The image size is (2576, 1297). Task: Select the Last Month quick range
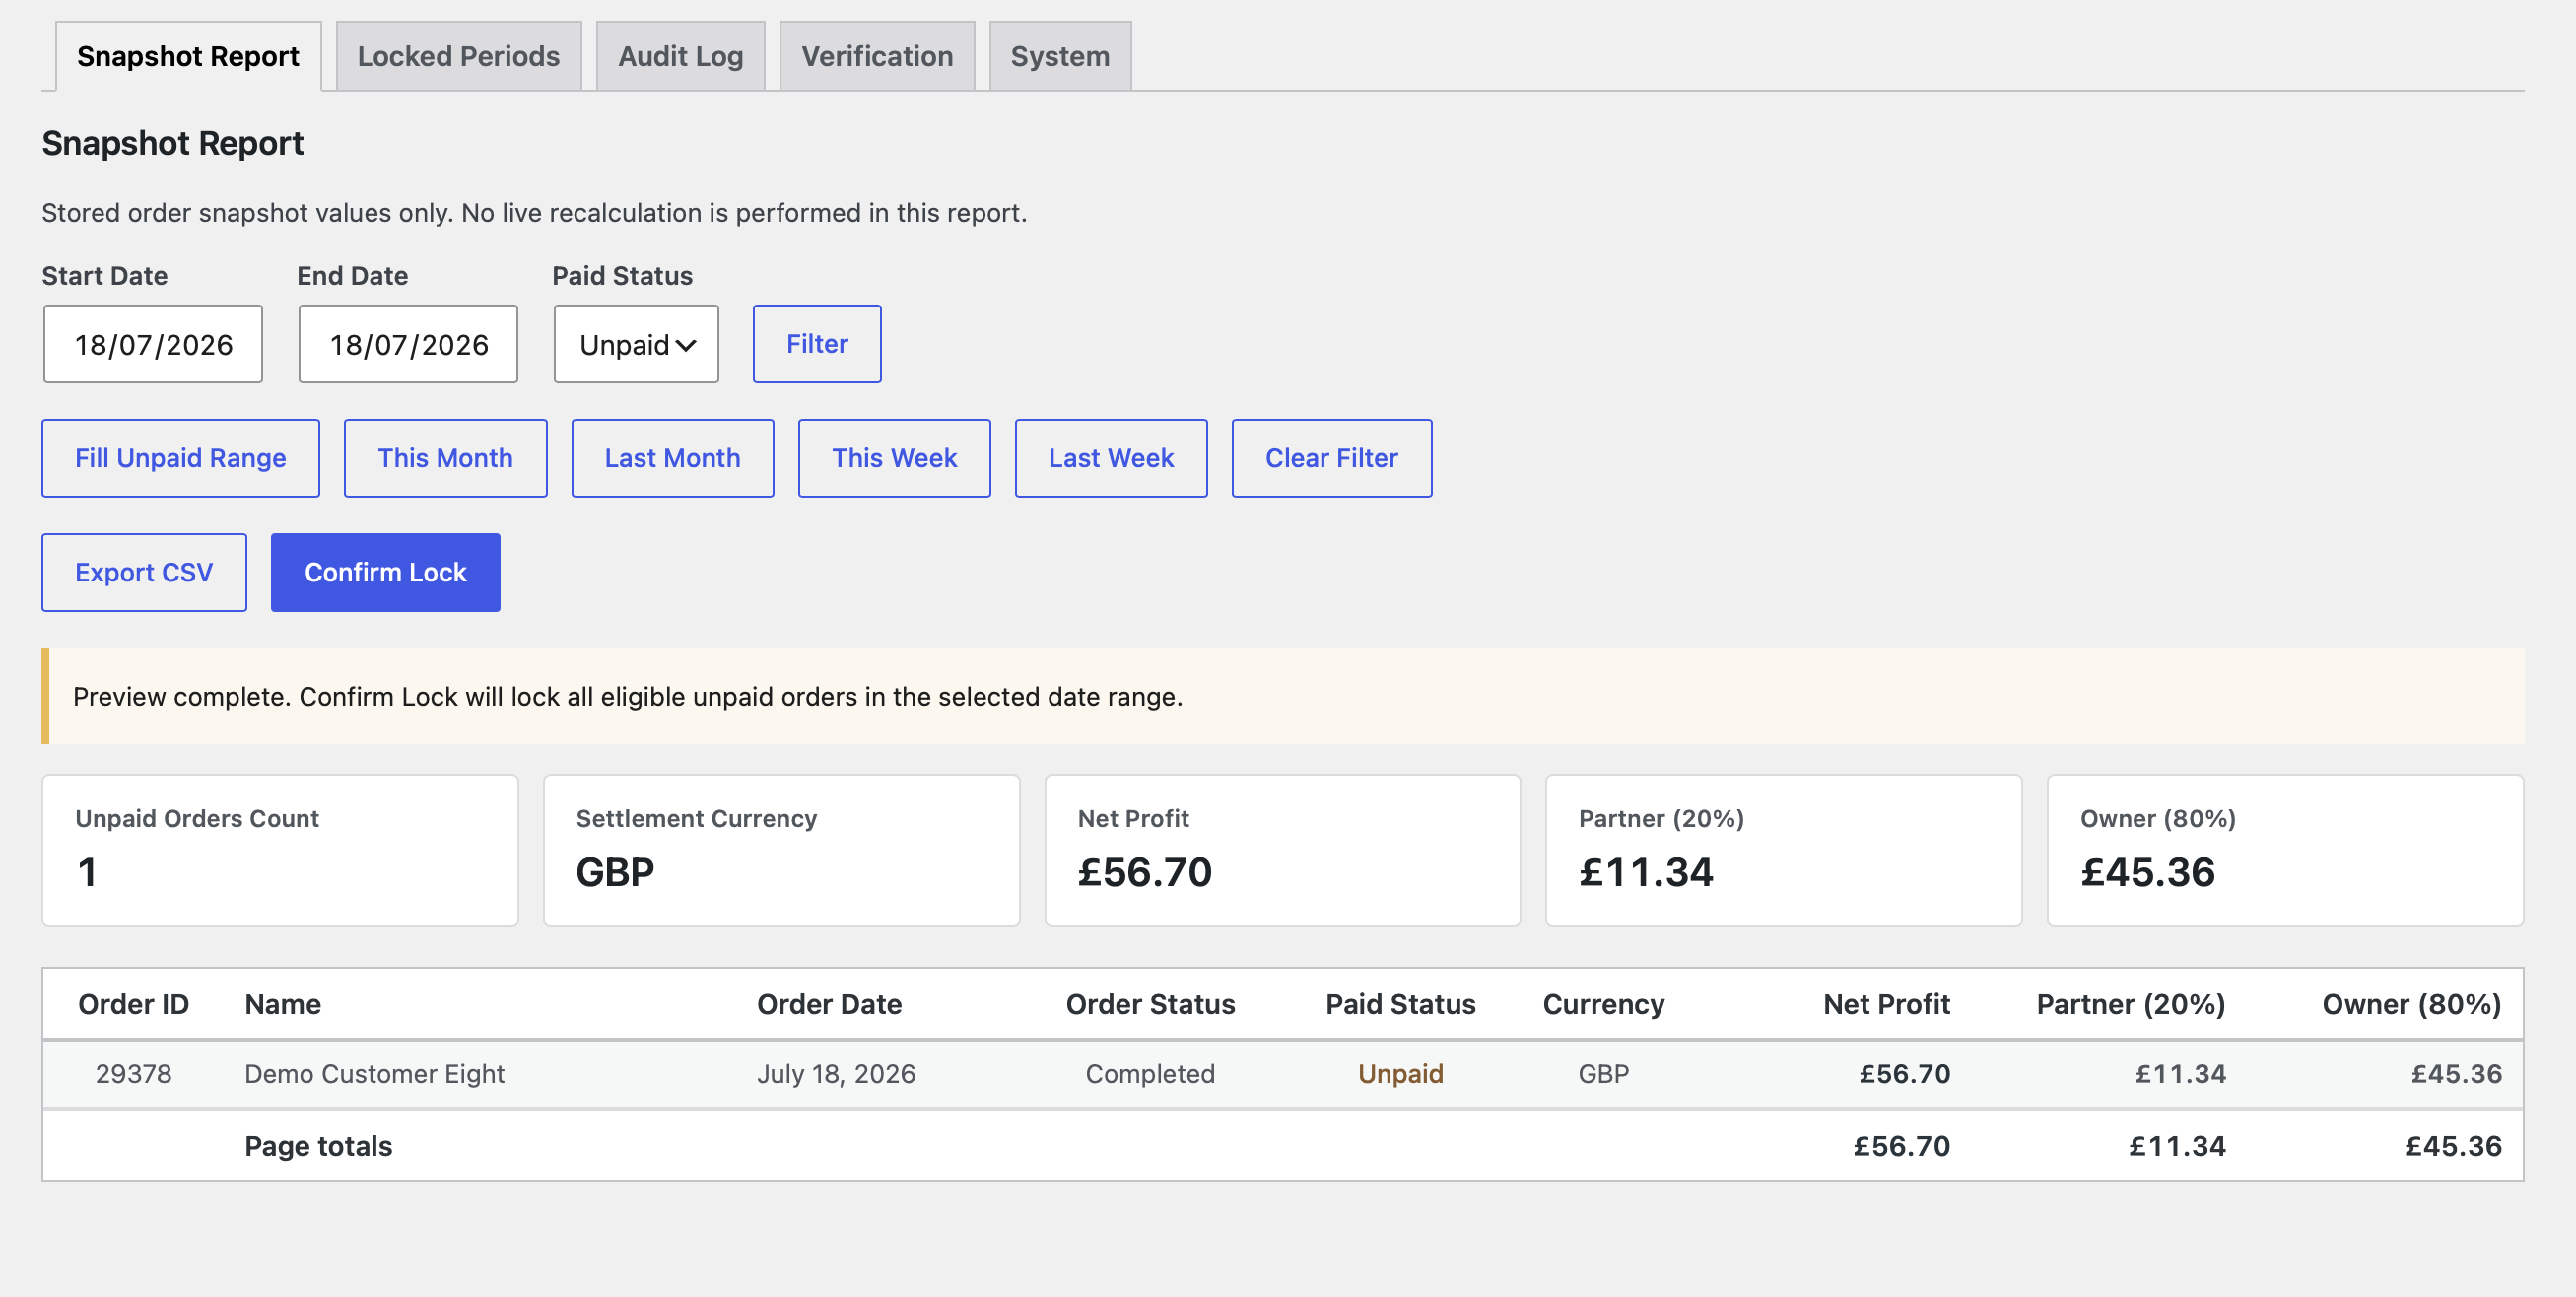click(x=672, y=458)
